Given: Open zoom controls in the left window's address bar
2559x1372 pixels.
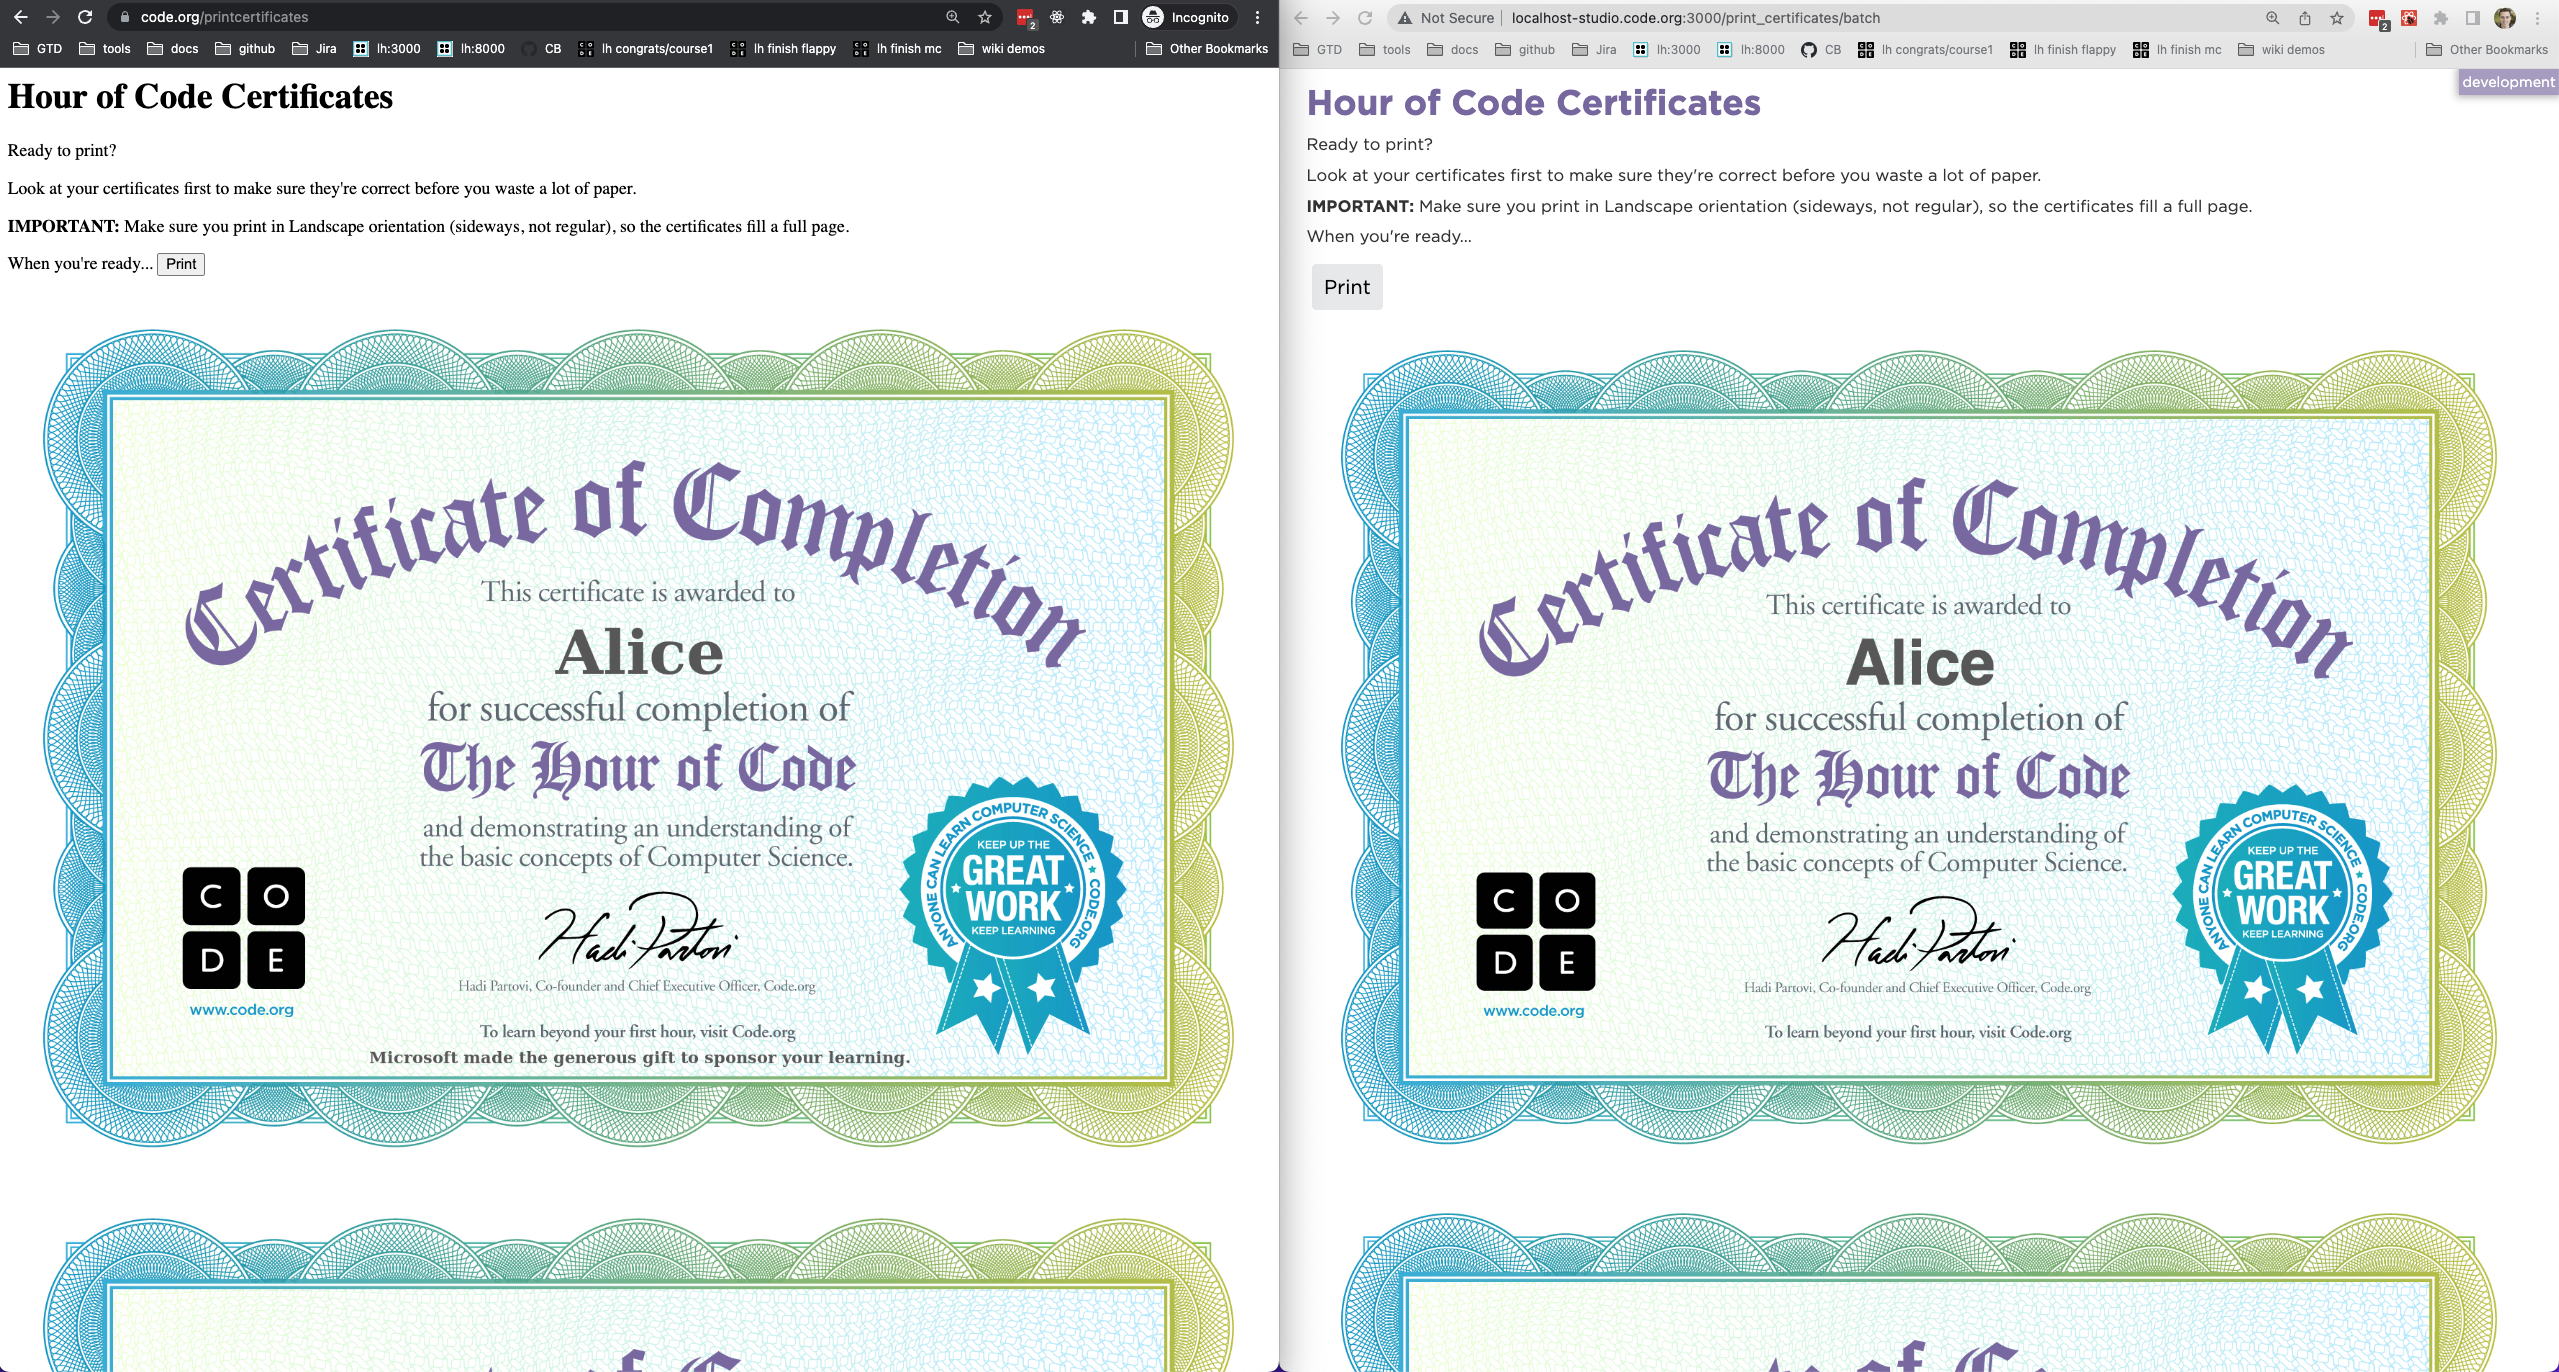Looking at the screenshot, I should pyautogui.click(x=952, y=17).
